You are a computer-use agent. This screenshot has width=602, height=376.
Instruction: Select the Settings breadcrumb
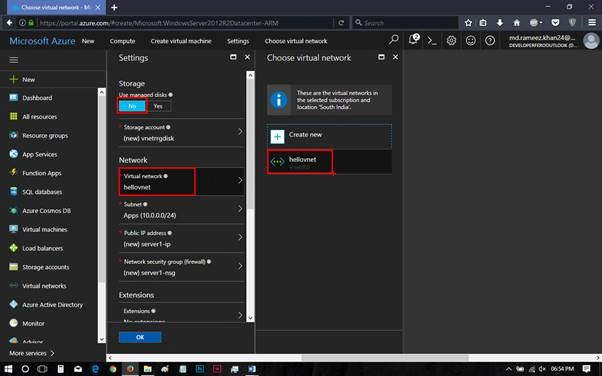coord(238,41)
